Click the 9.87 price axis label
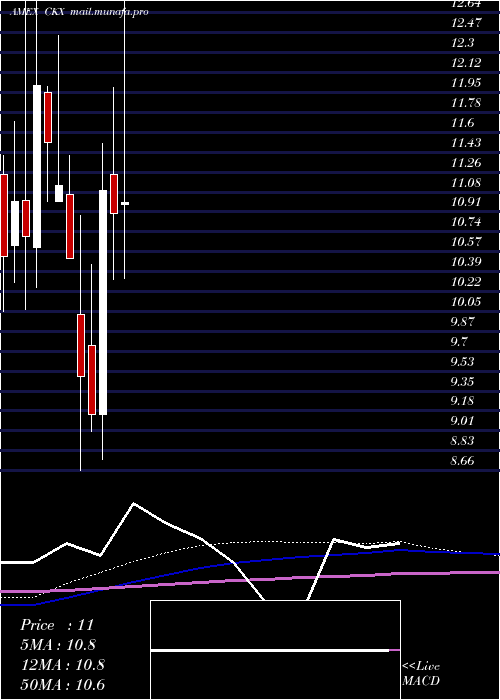The image size is (500, 700). 462,322
